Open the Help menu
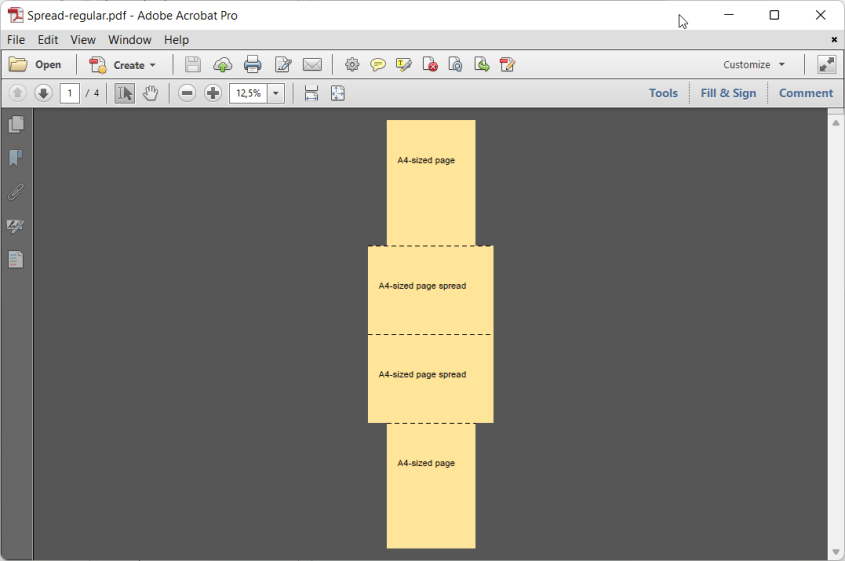The width and height of the screenshot is (845, 561). point(176,40)
